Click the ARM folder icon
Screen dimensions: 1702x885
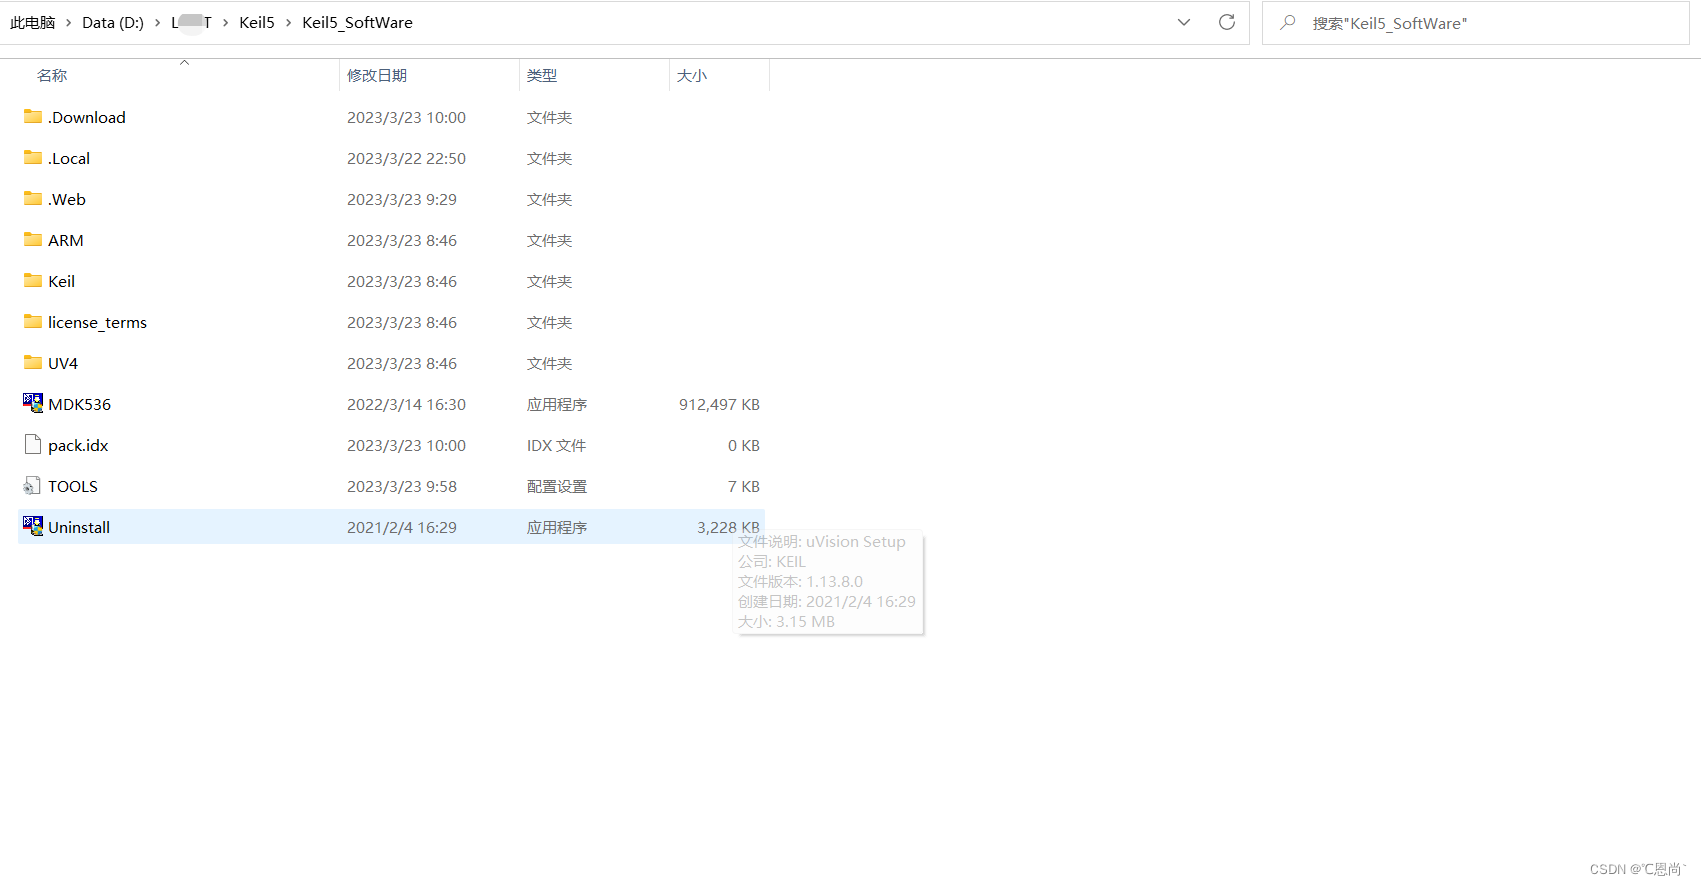[33, 240]
